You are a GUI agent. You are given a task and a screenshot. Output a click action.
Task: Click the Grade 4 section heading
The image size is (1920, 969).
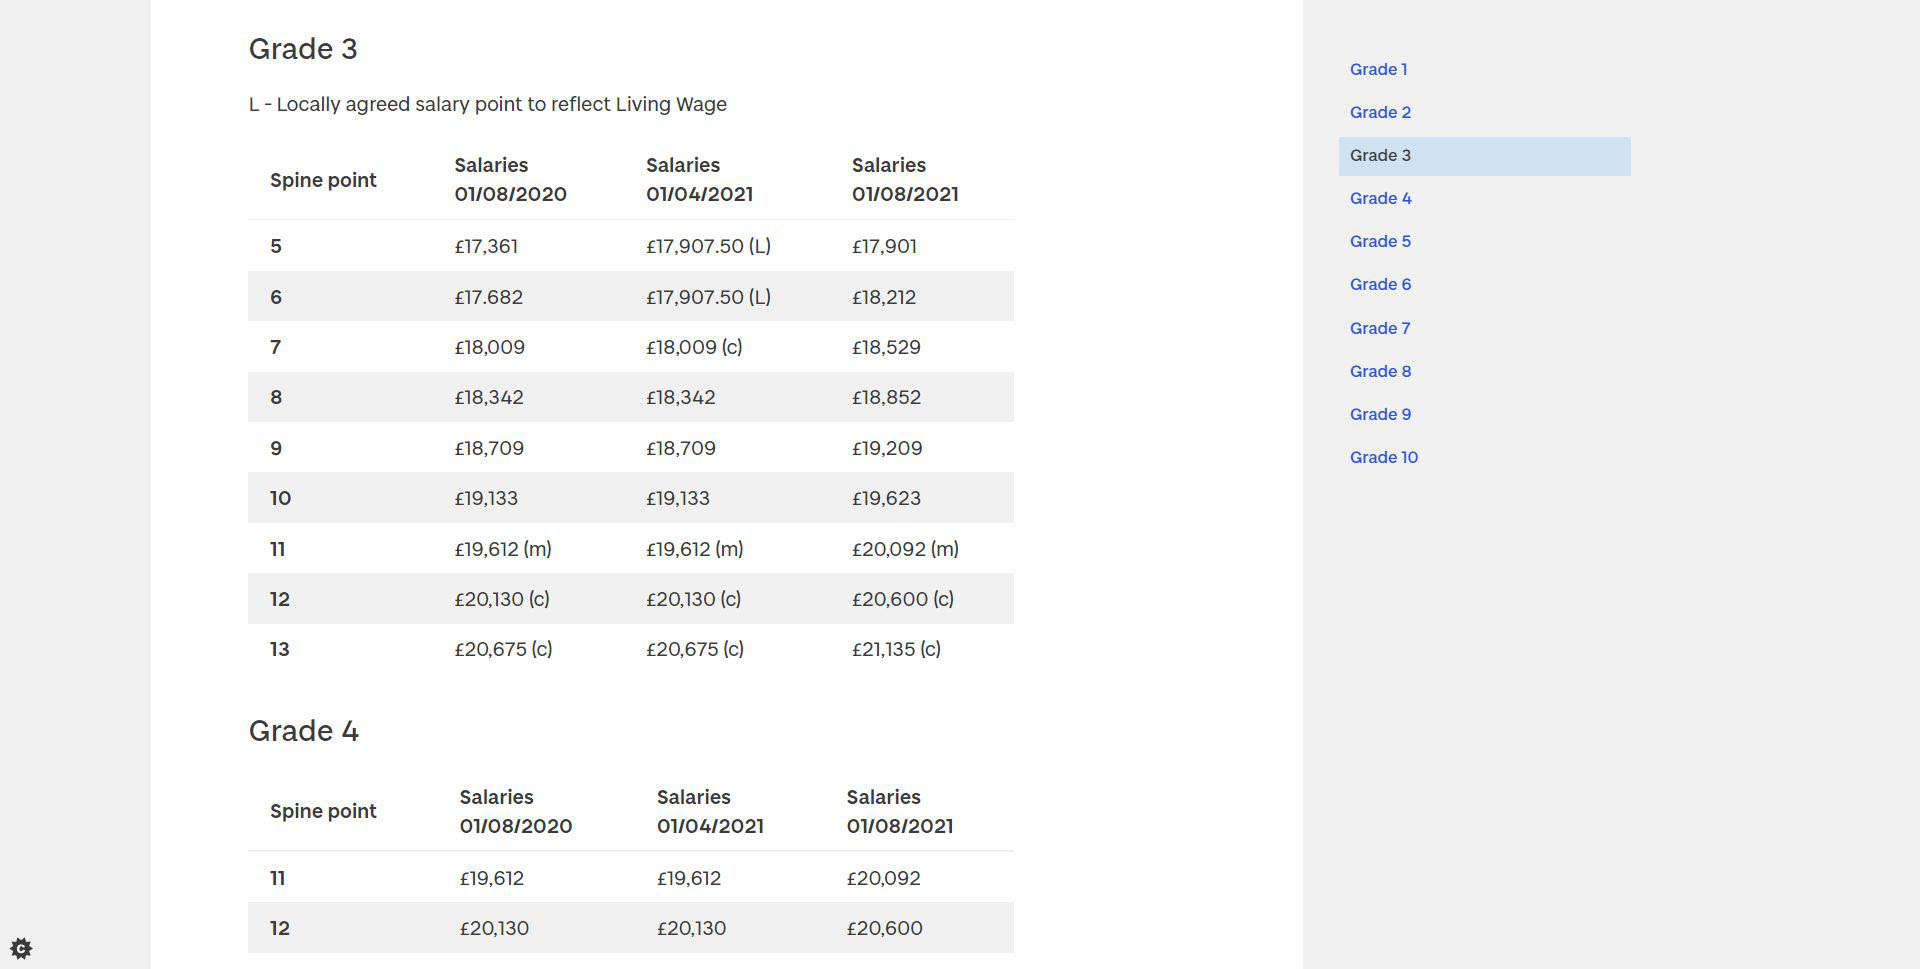tap(303, 731)
